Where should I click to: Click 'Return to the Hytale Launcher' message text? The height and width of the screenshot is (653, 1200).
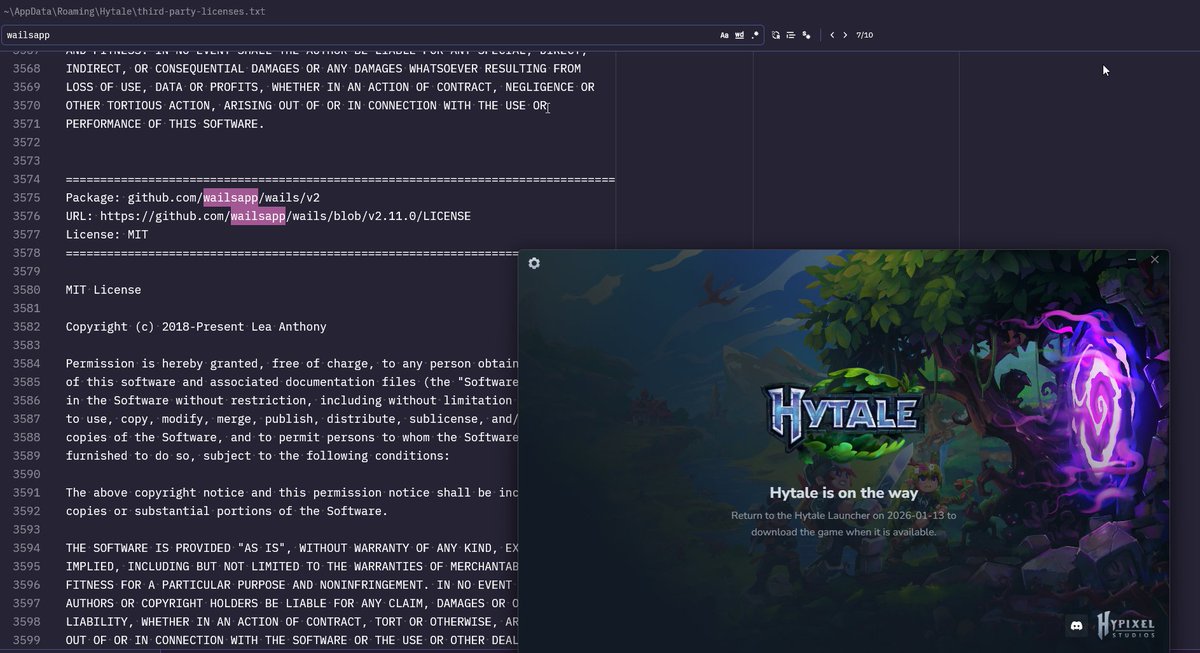coord(843,524)
